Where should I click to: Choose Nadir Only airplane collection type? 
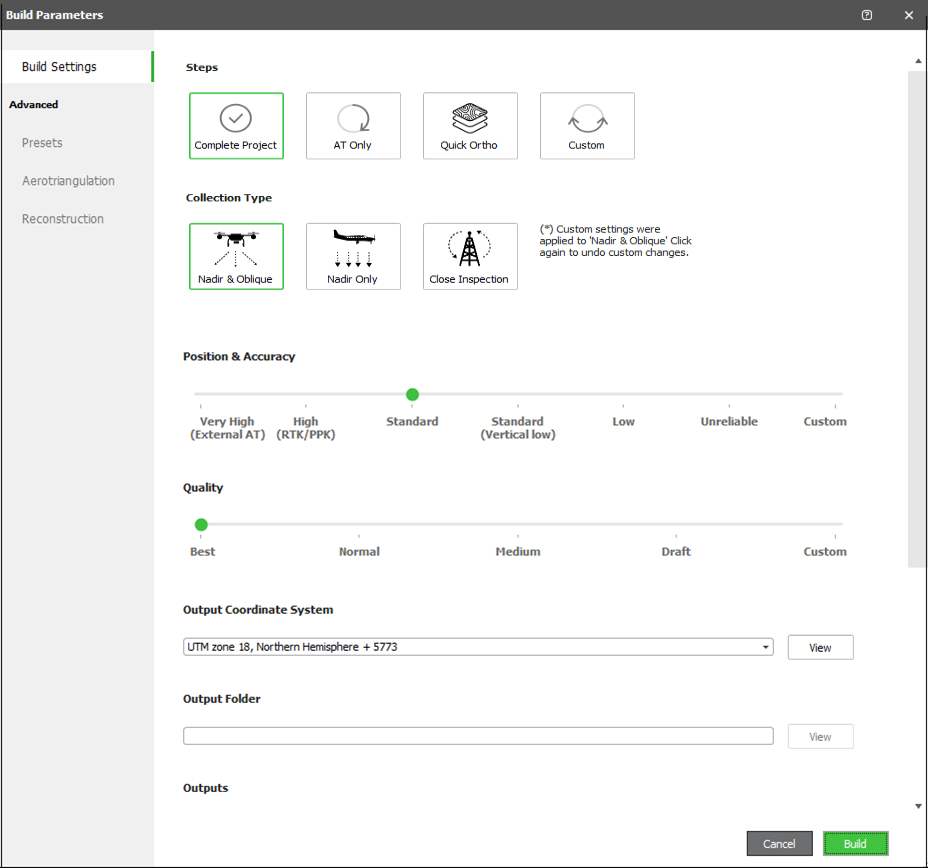point(353,256)
